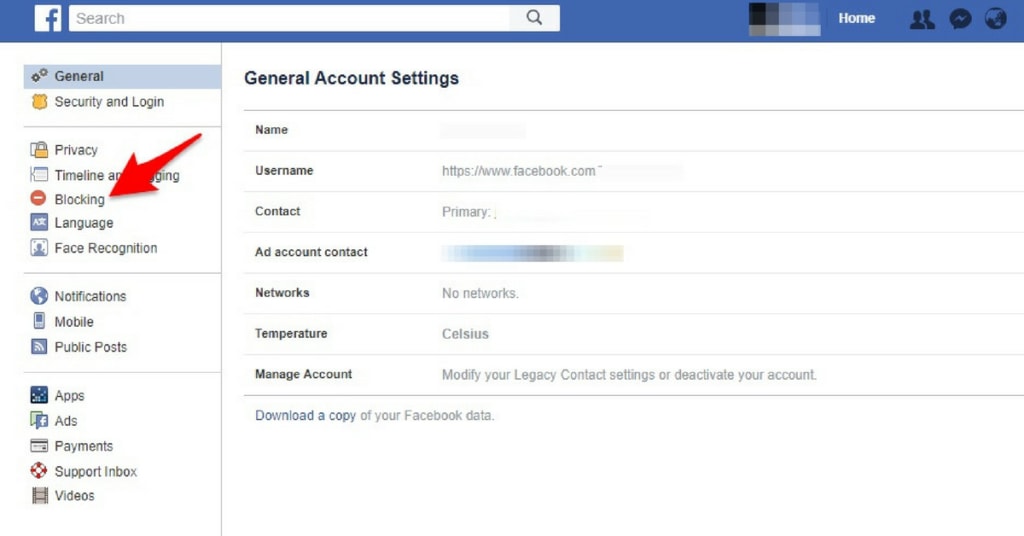The image size is (1024, 536).
Task: Click the facebook.com username URL
Action: point(519,171)
